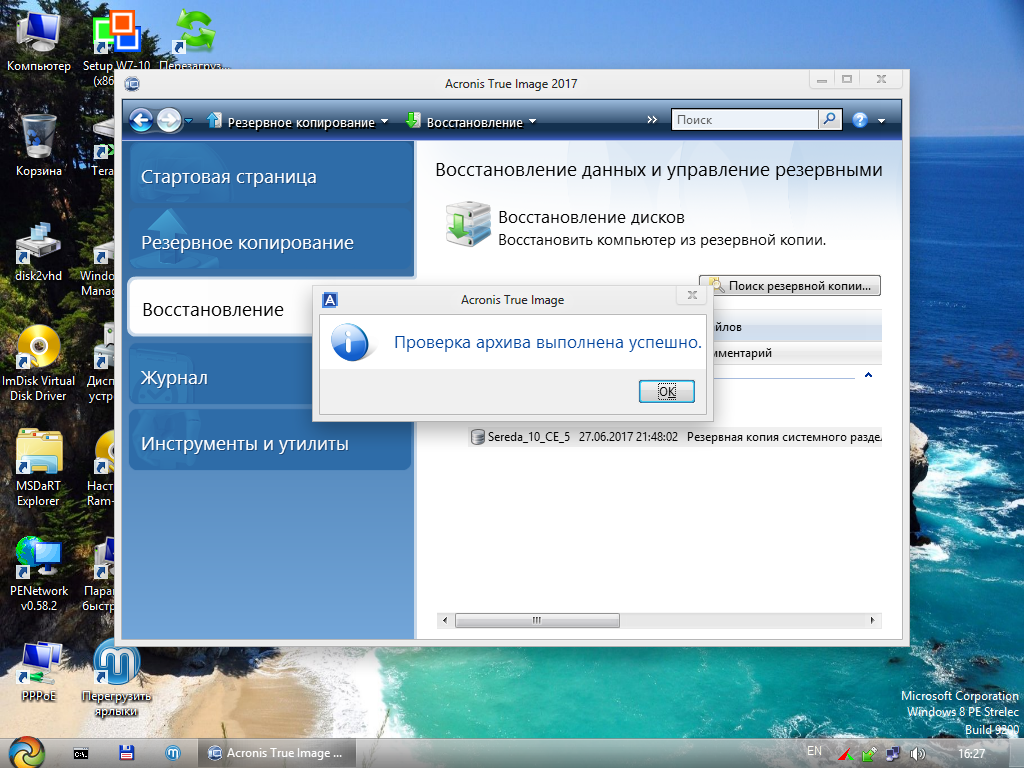Screen dimensions: 1024x768
Task: Open Корзина recycle bin icon
Action: click(39, 145)
